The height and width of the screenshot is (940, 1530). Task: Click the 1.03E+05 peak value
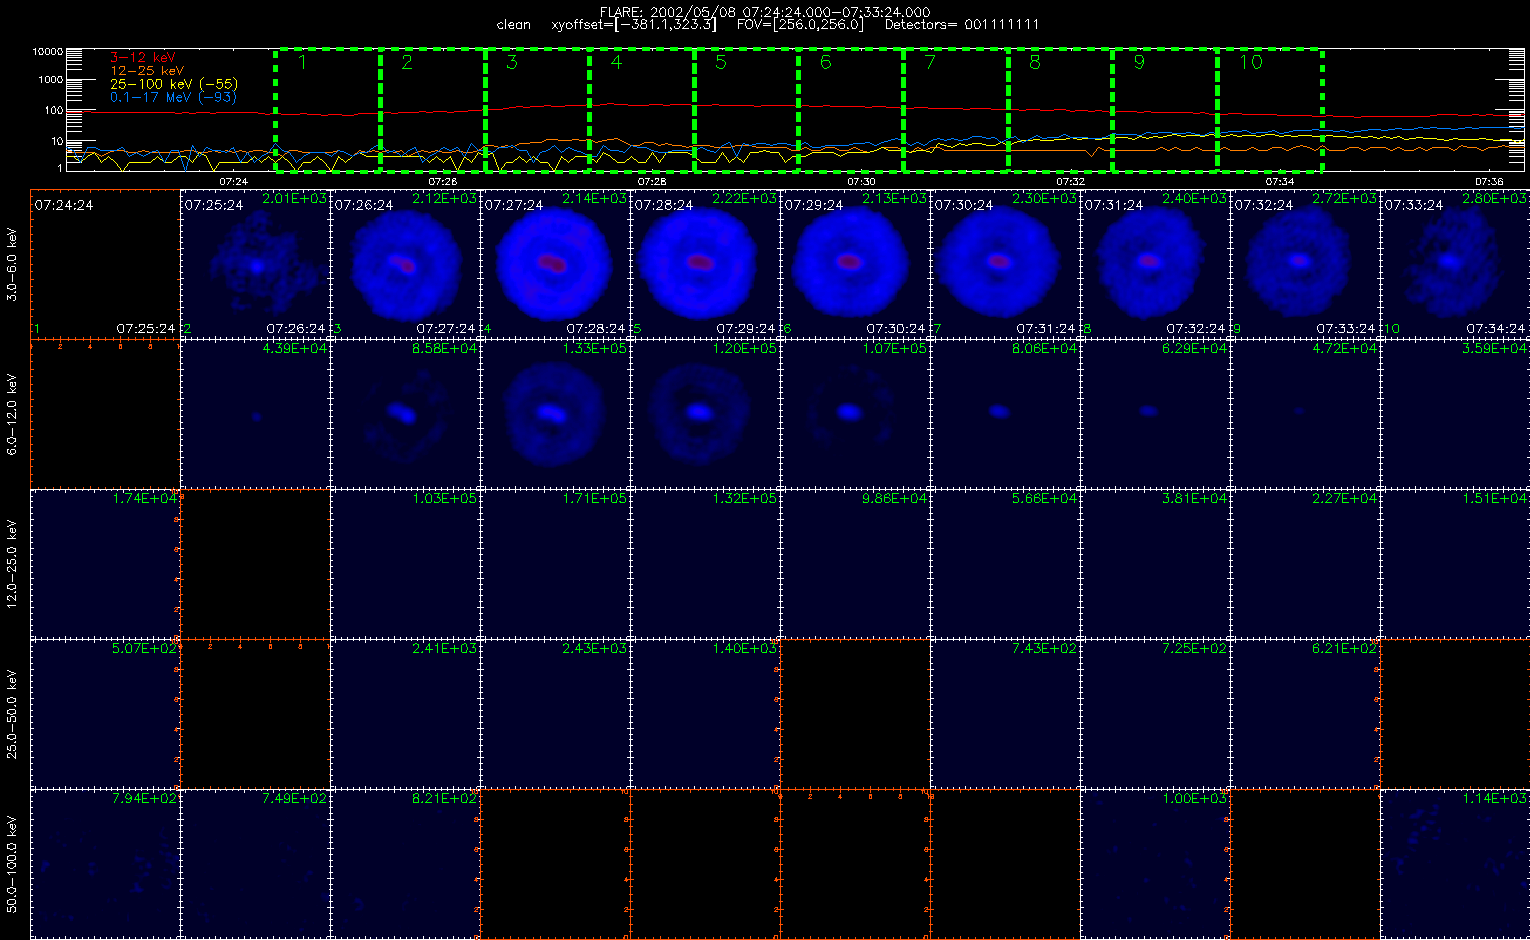point(445,498)
